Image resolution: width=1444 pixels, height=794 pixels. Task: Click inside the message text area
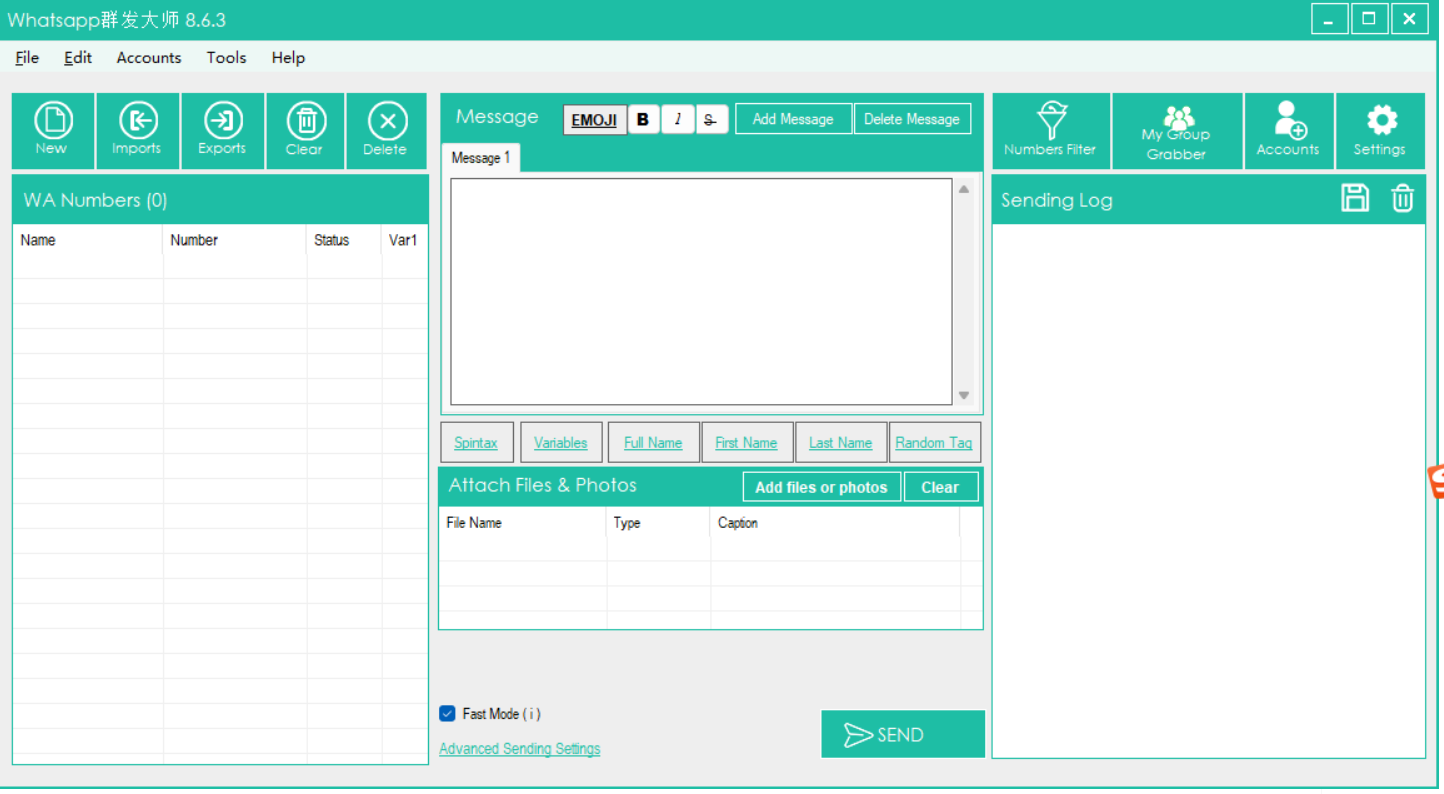click(x=700, y=290)
